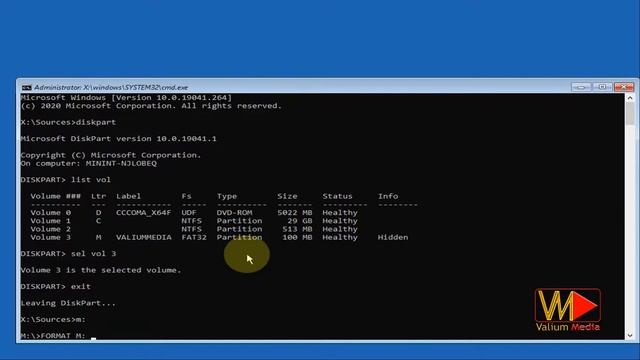Click 'On computer: MININT-NJLOBEQ' line
This screenshot has width=640, height=360.
pos(89,163)
